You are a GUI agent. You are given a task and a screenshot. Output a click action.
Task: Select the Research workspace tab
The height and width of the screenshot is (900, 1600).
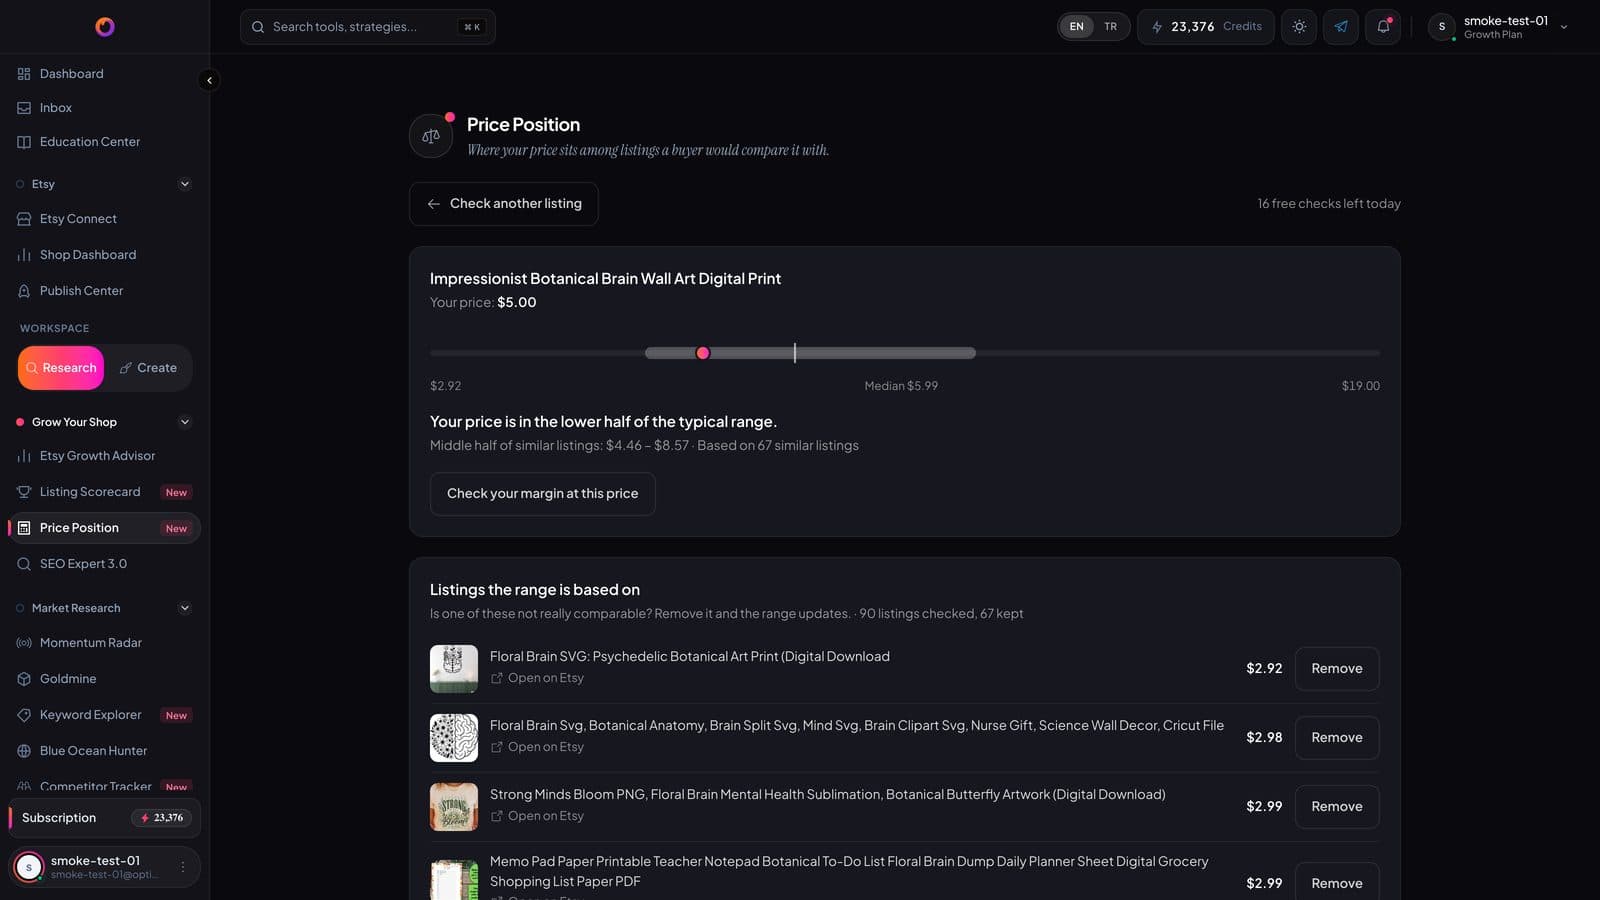click(61, 368)
